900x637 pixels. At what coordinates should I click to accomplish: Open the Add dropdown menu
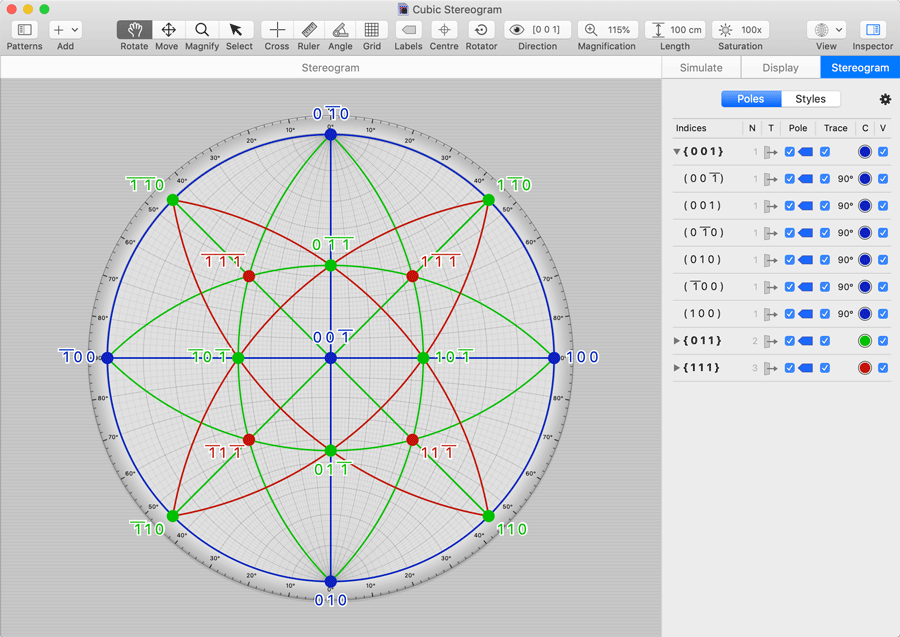65,30
